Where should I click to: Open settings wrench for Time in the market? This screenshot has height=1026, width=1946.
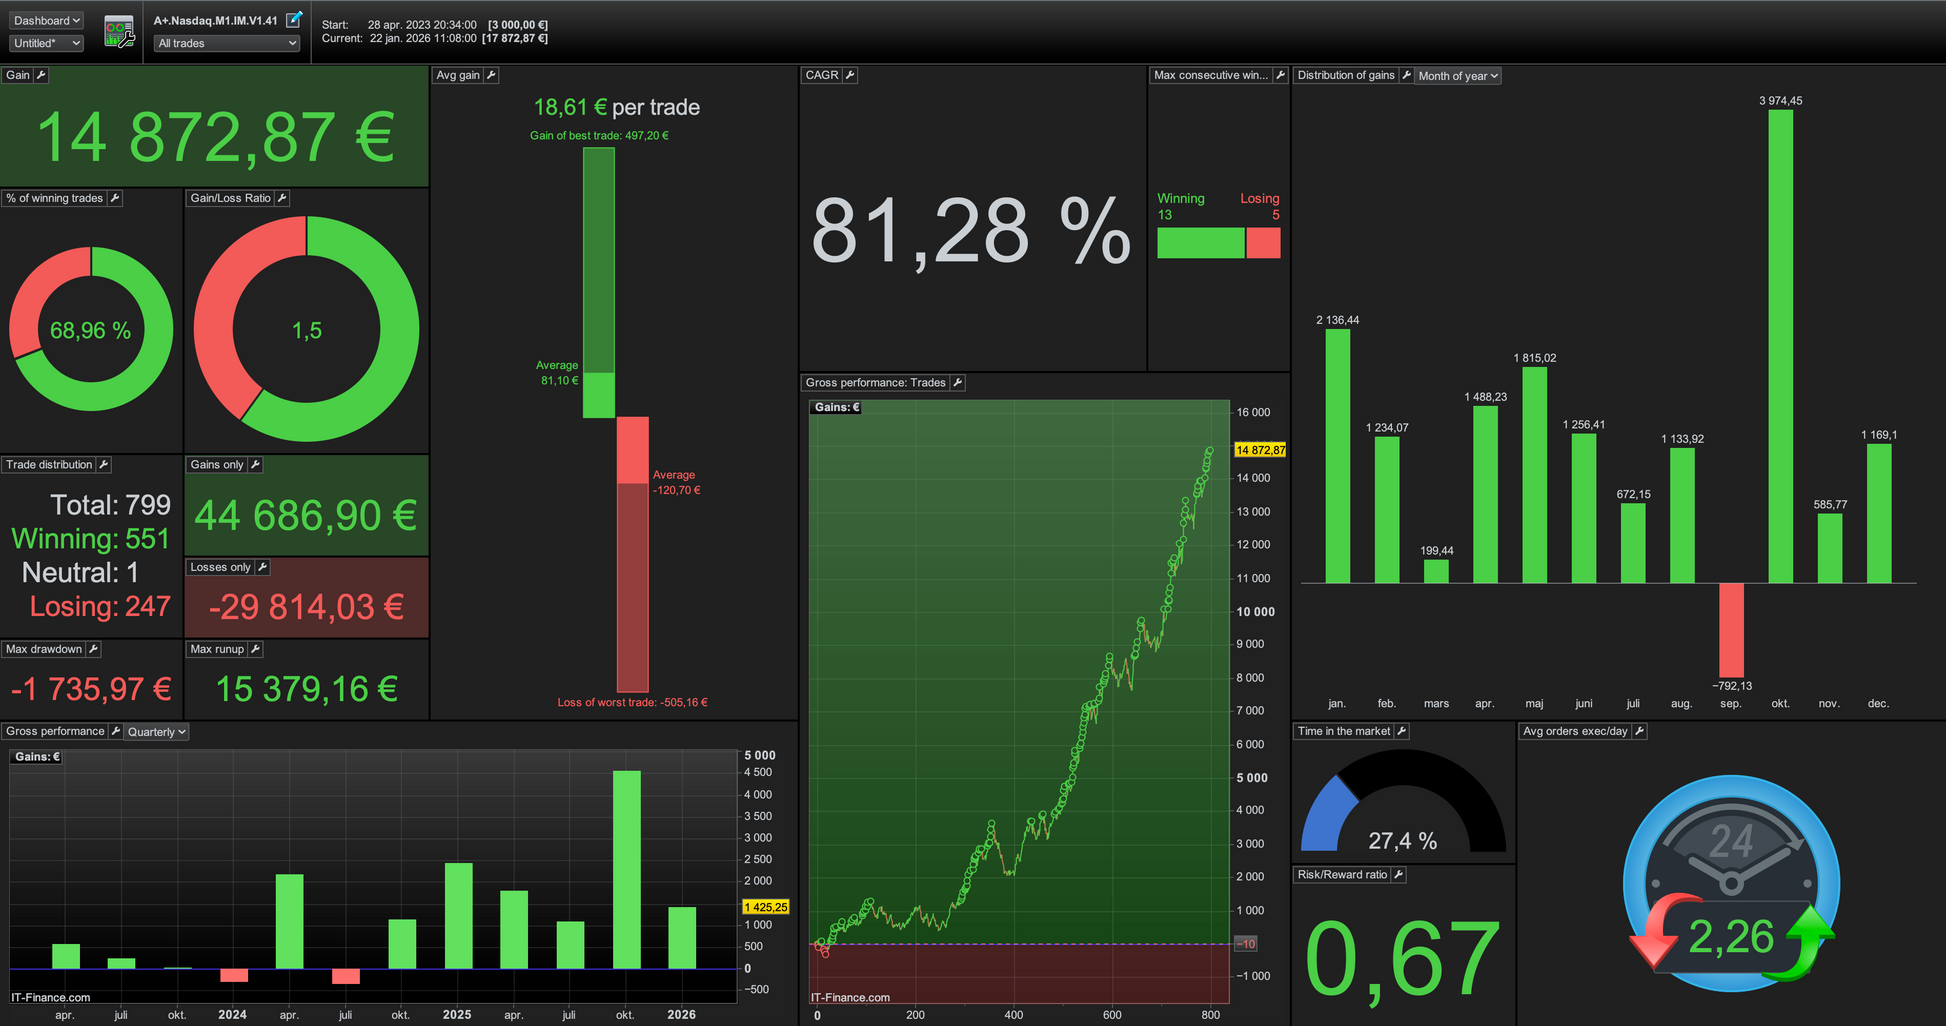point(1402,731)
